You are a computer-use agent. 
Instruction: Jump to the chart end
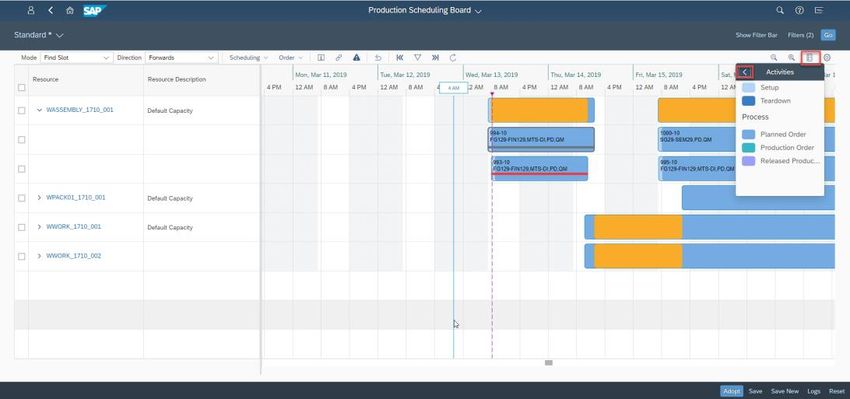(x=435, y=57)
